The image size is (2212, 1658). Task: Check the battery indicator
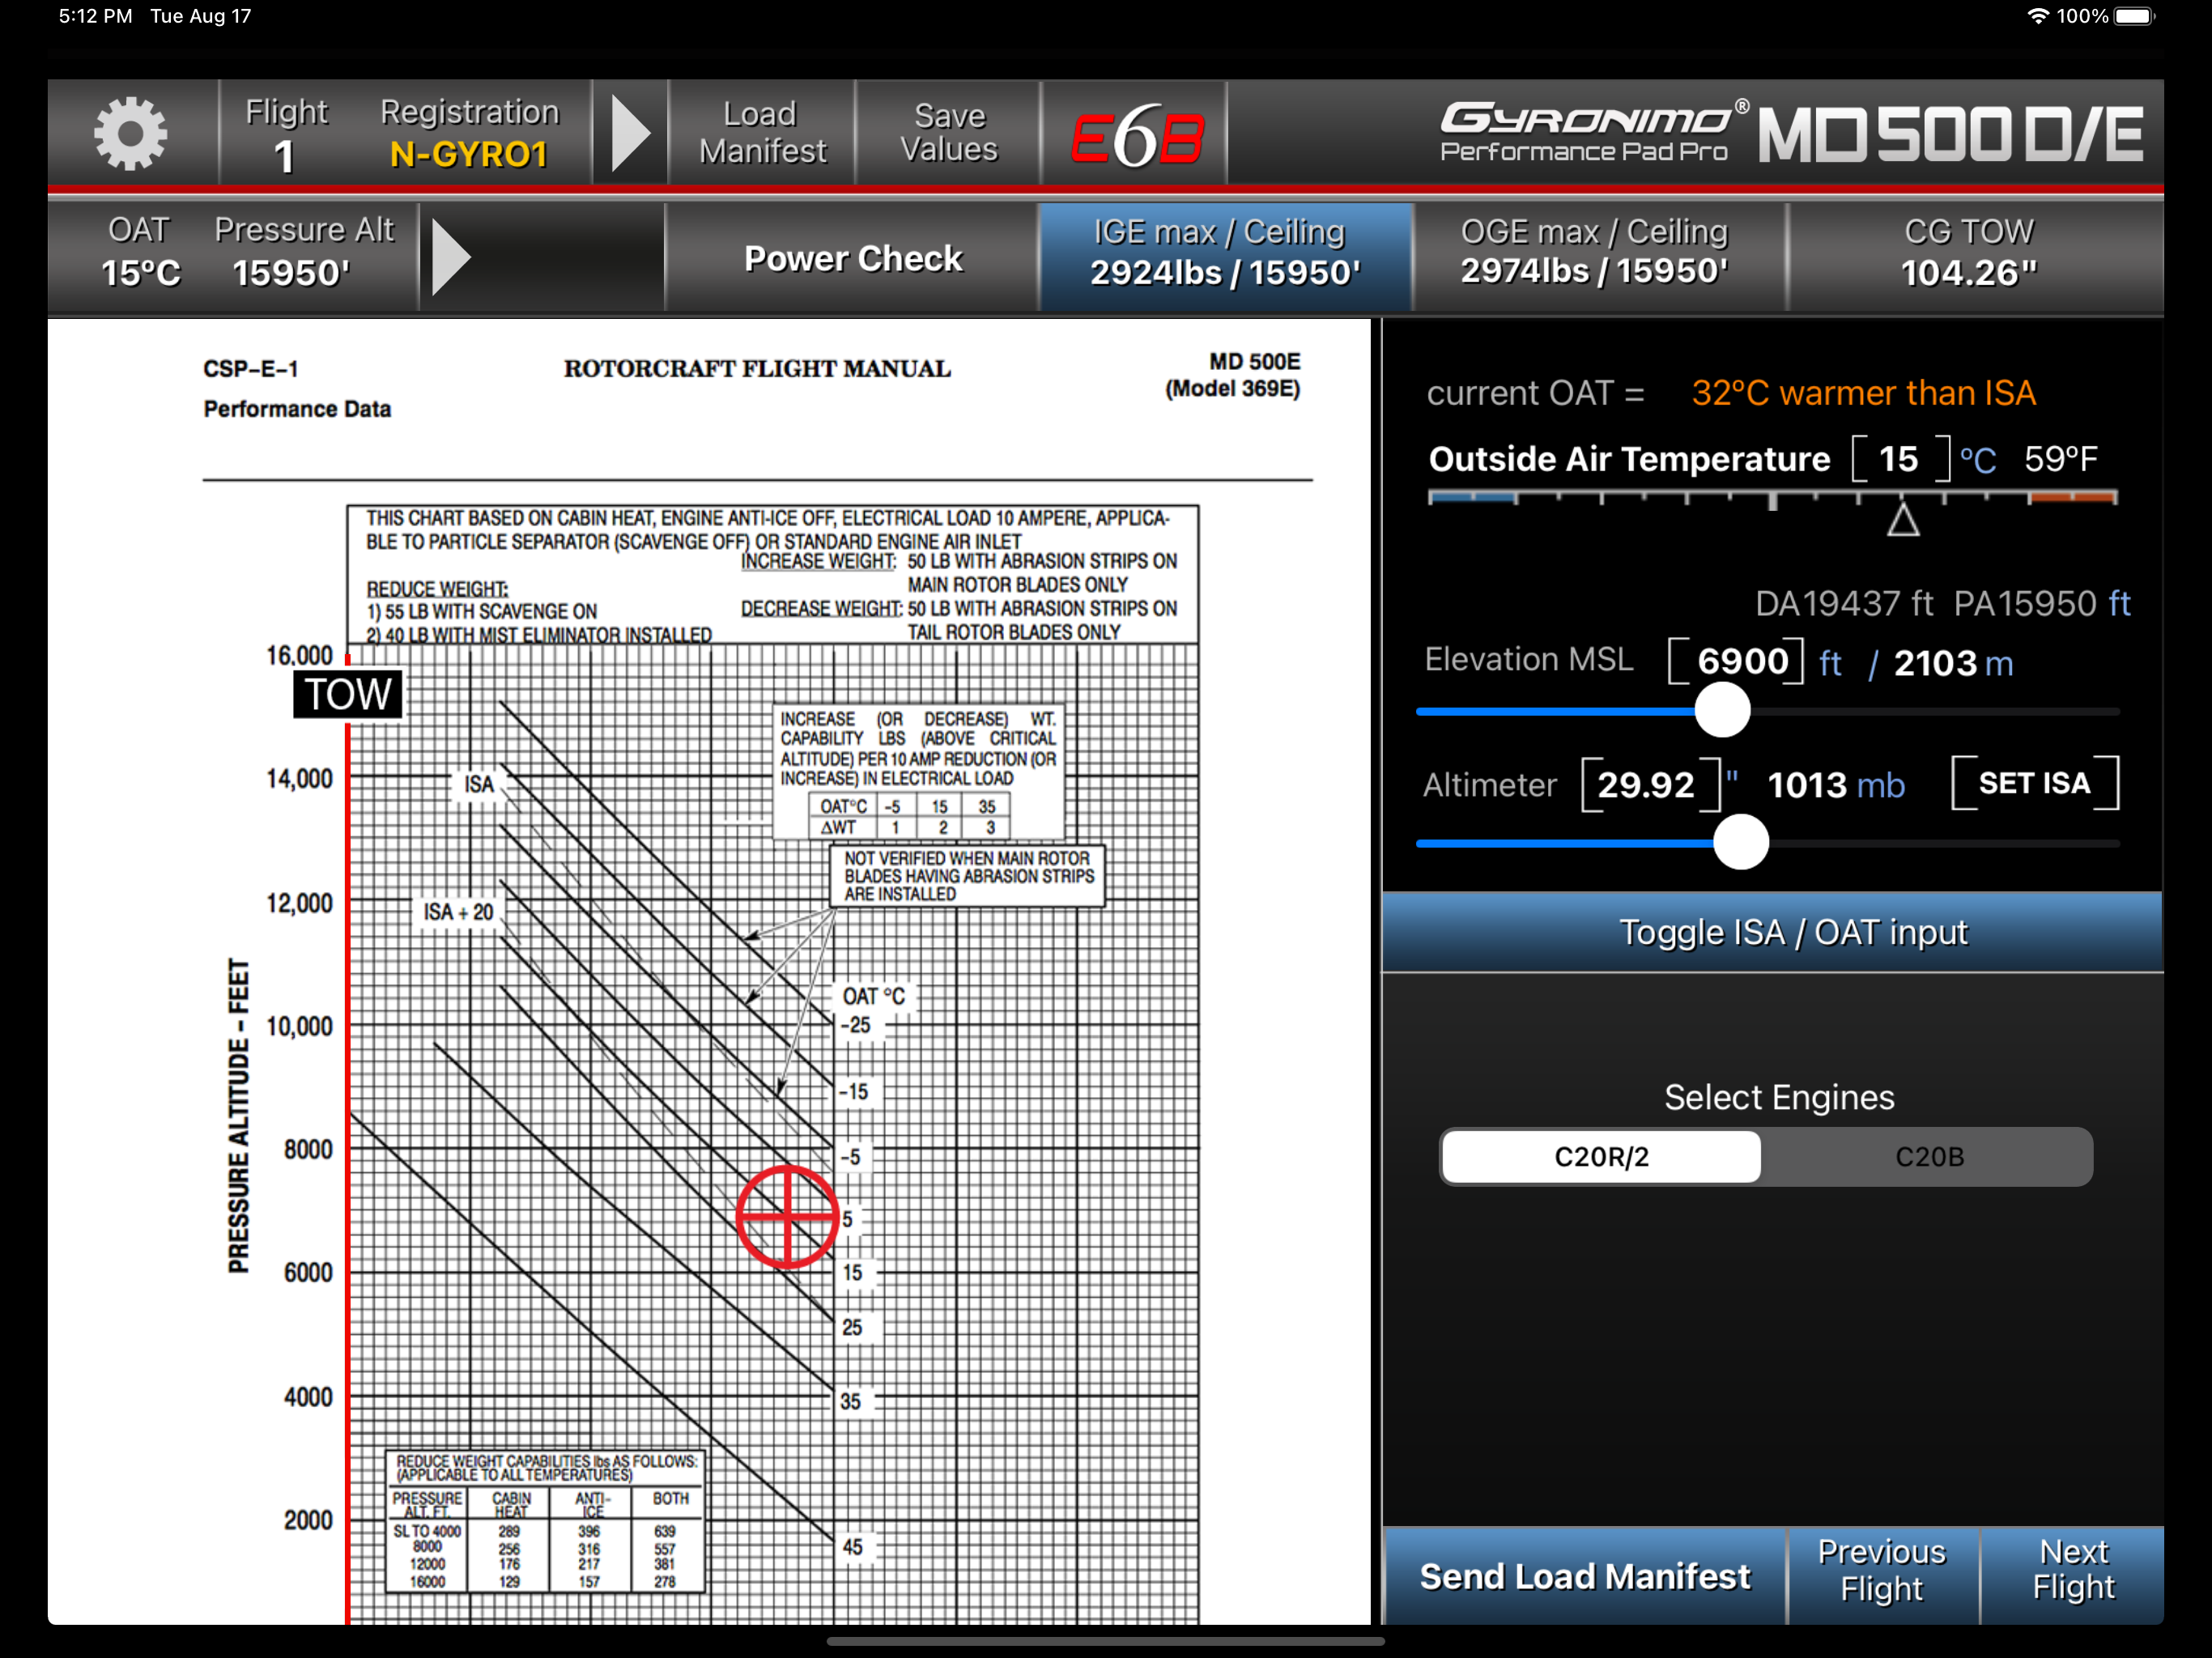point(2134,16)
